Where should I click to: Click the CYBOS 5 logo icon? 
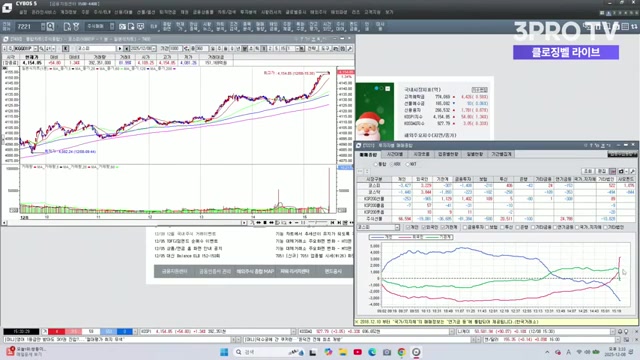tap(7, 8)
